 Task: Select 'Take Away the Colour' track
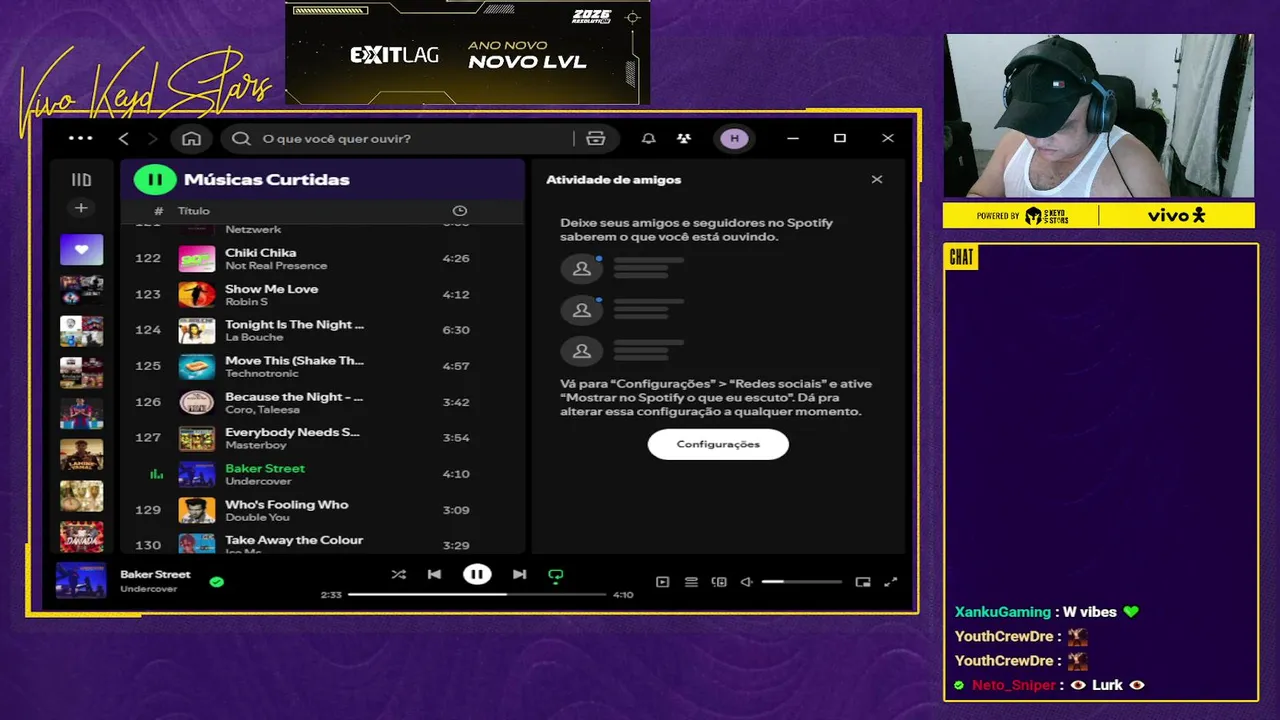(294, 540)
